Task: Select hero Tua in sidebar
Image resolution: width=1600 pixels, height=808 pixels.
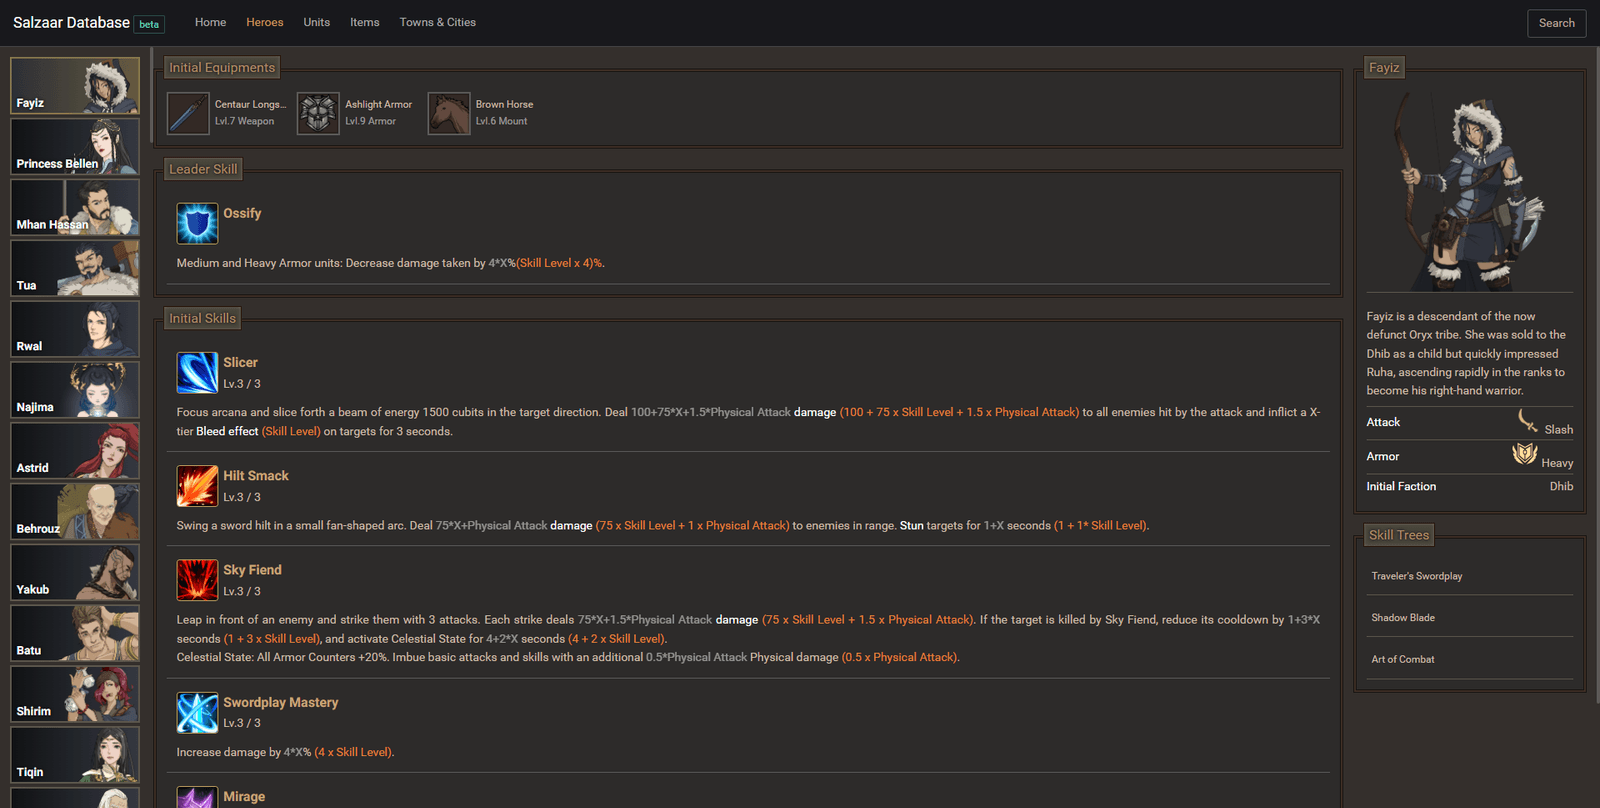Action: point(75,269)
